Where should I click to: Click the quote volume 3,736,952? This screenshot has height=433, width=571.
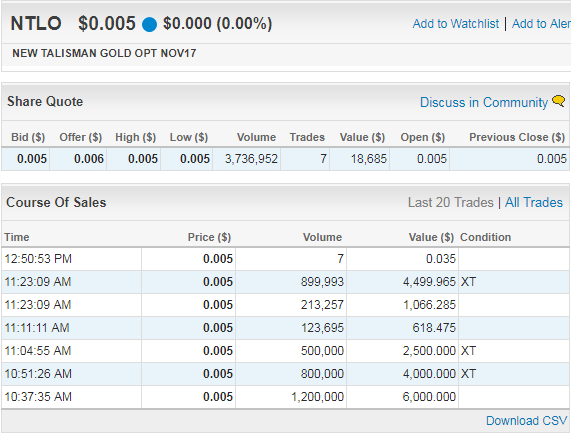click(x=251, y=159)
